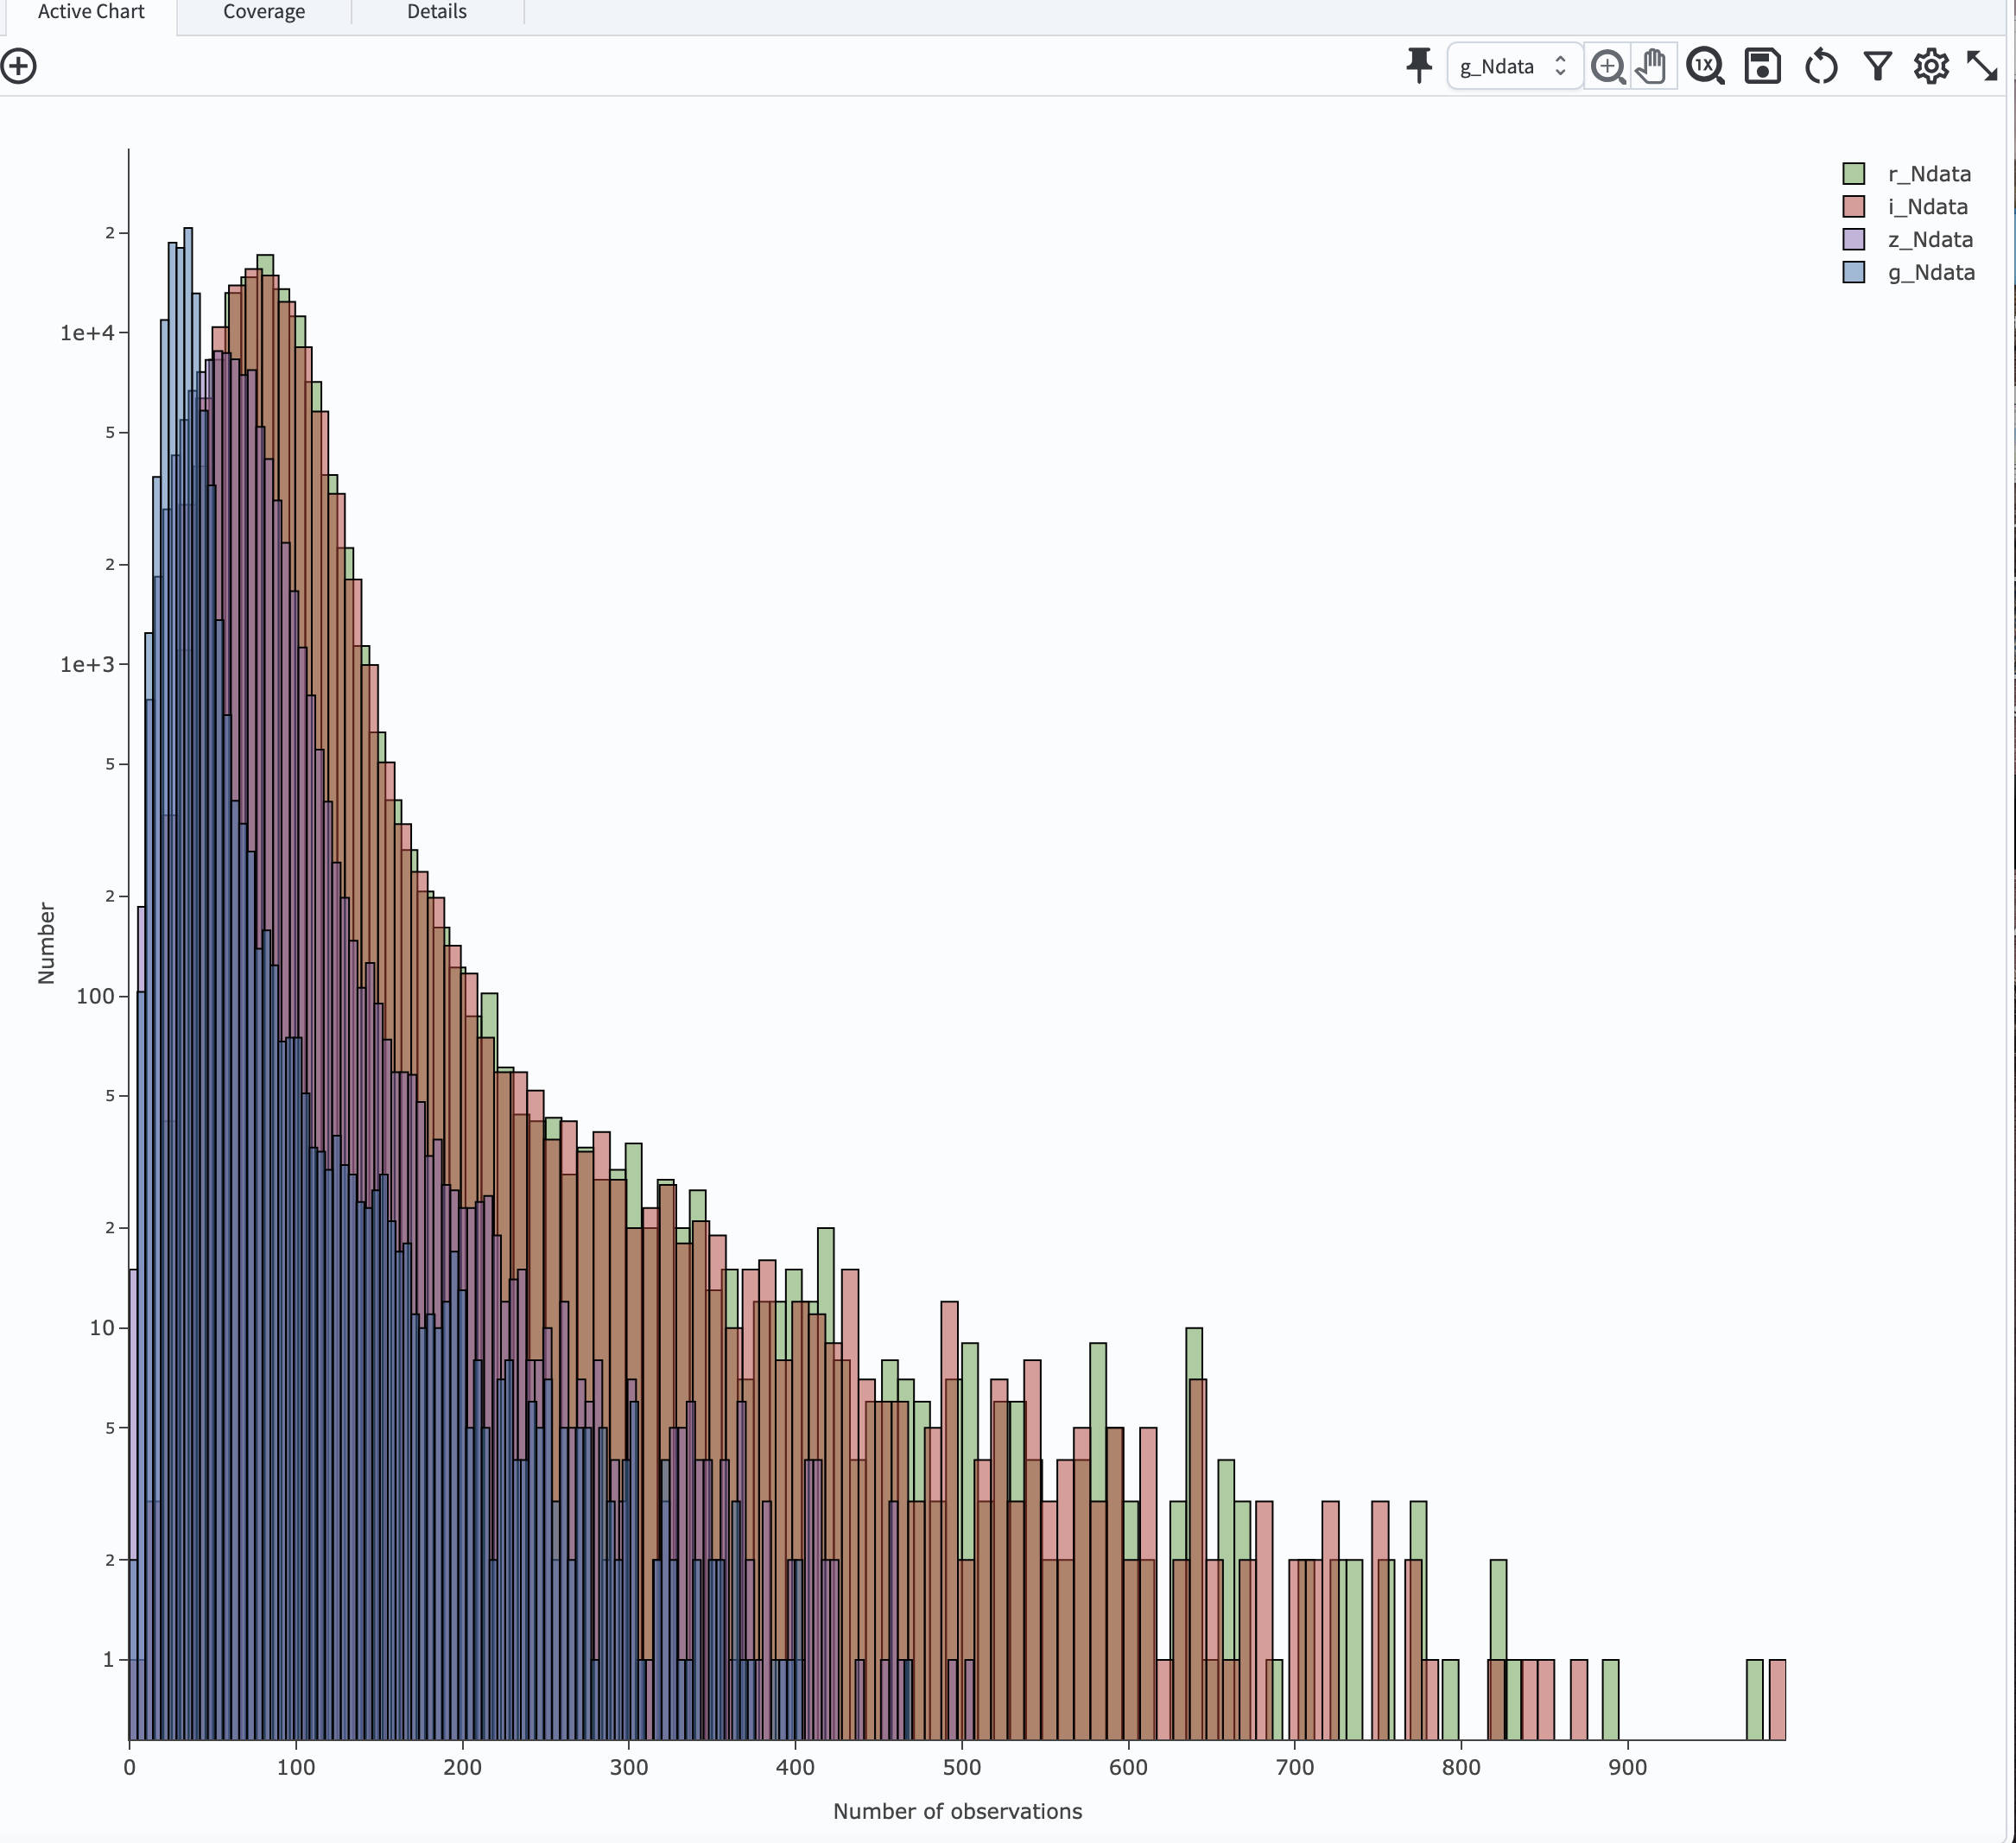Pin the active chart

pos(1418,66)
